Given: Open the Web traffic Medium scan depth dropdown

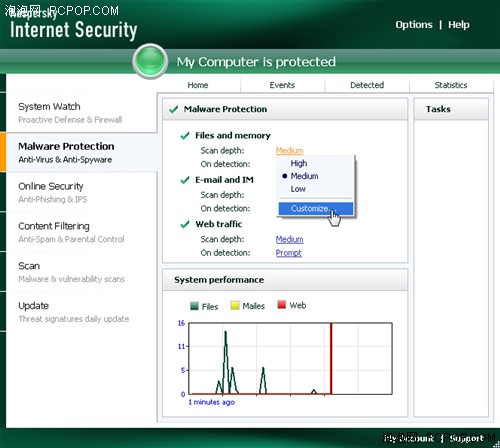Looking at the screenshot, I should 289,239.
